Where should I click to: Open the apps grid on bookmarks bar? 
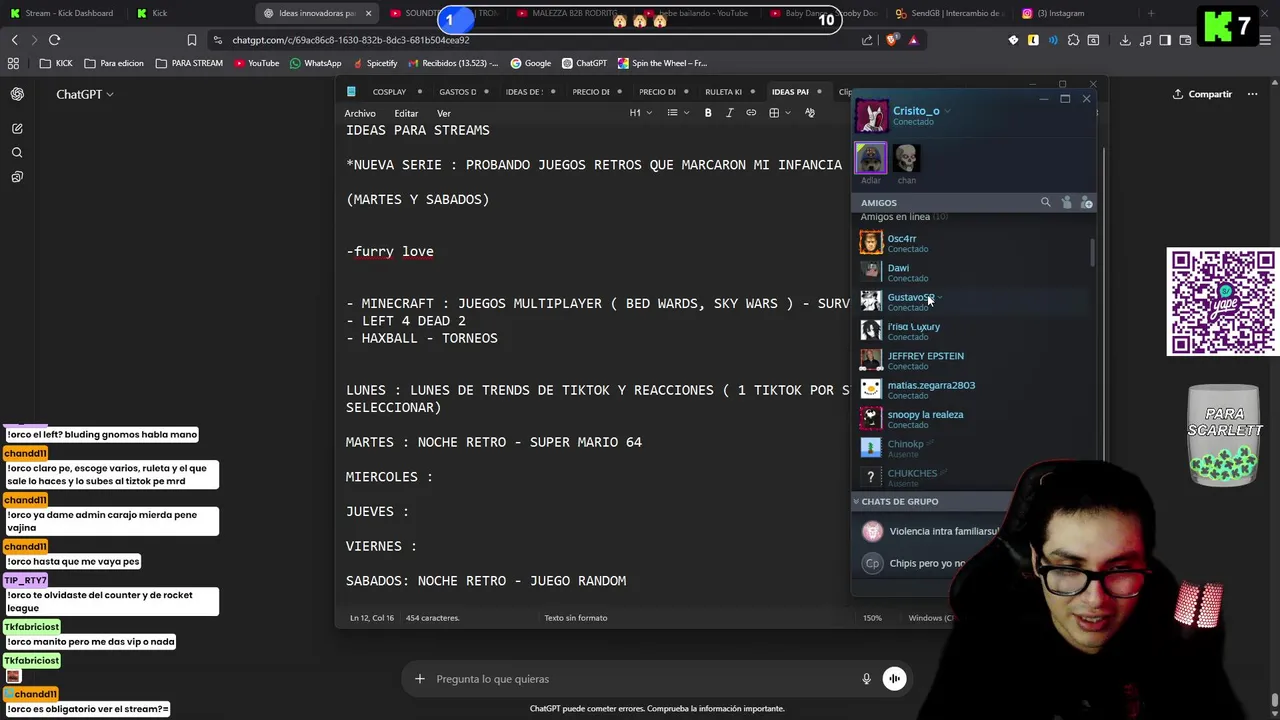coord(13,63)
